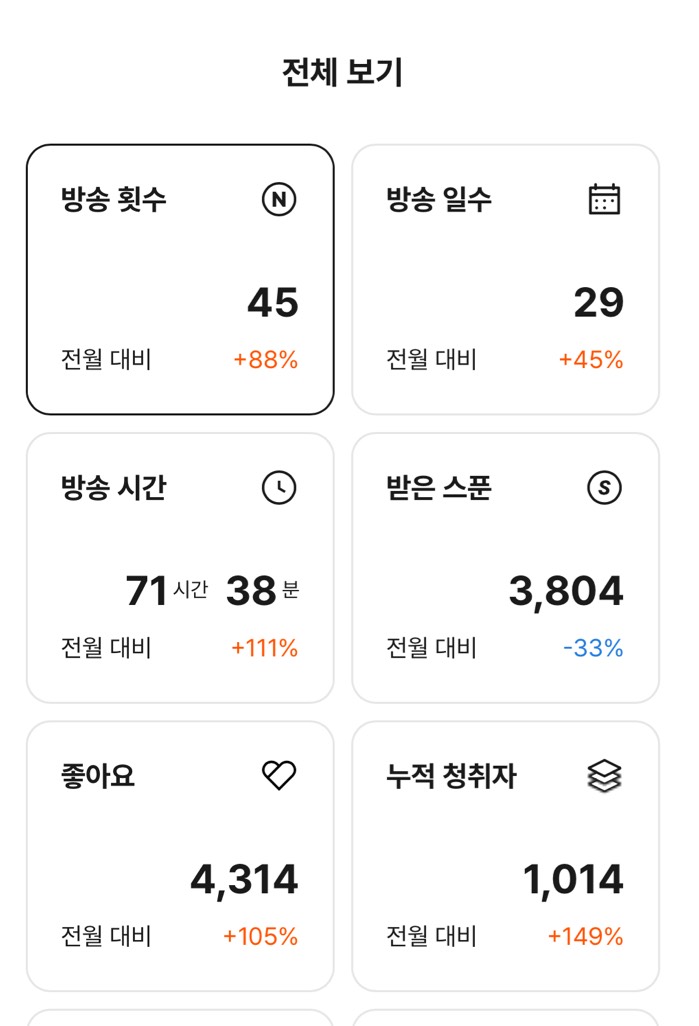Tap the -33% change on 받은 스푼
The width and height of the screenshot is (699, 1026).
[593, 648]
